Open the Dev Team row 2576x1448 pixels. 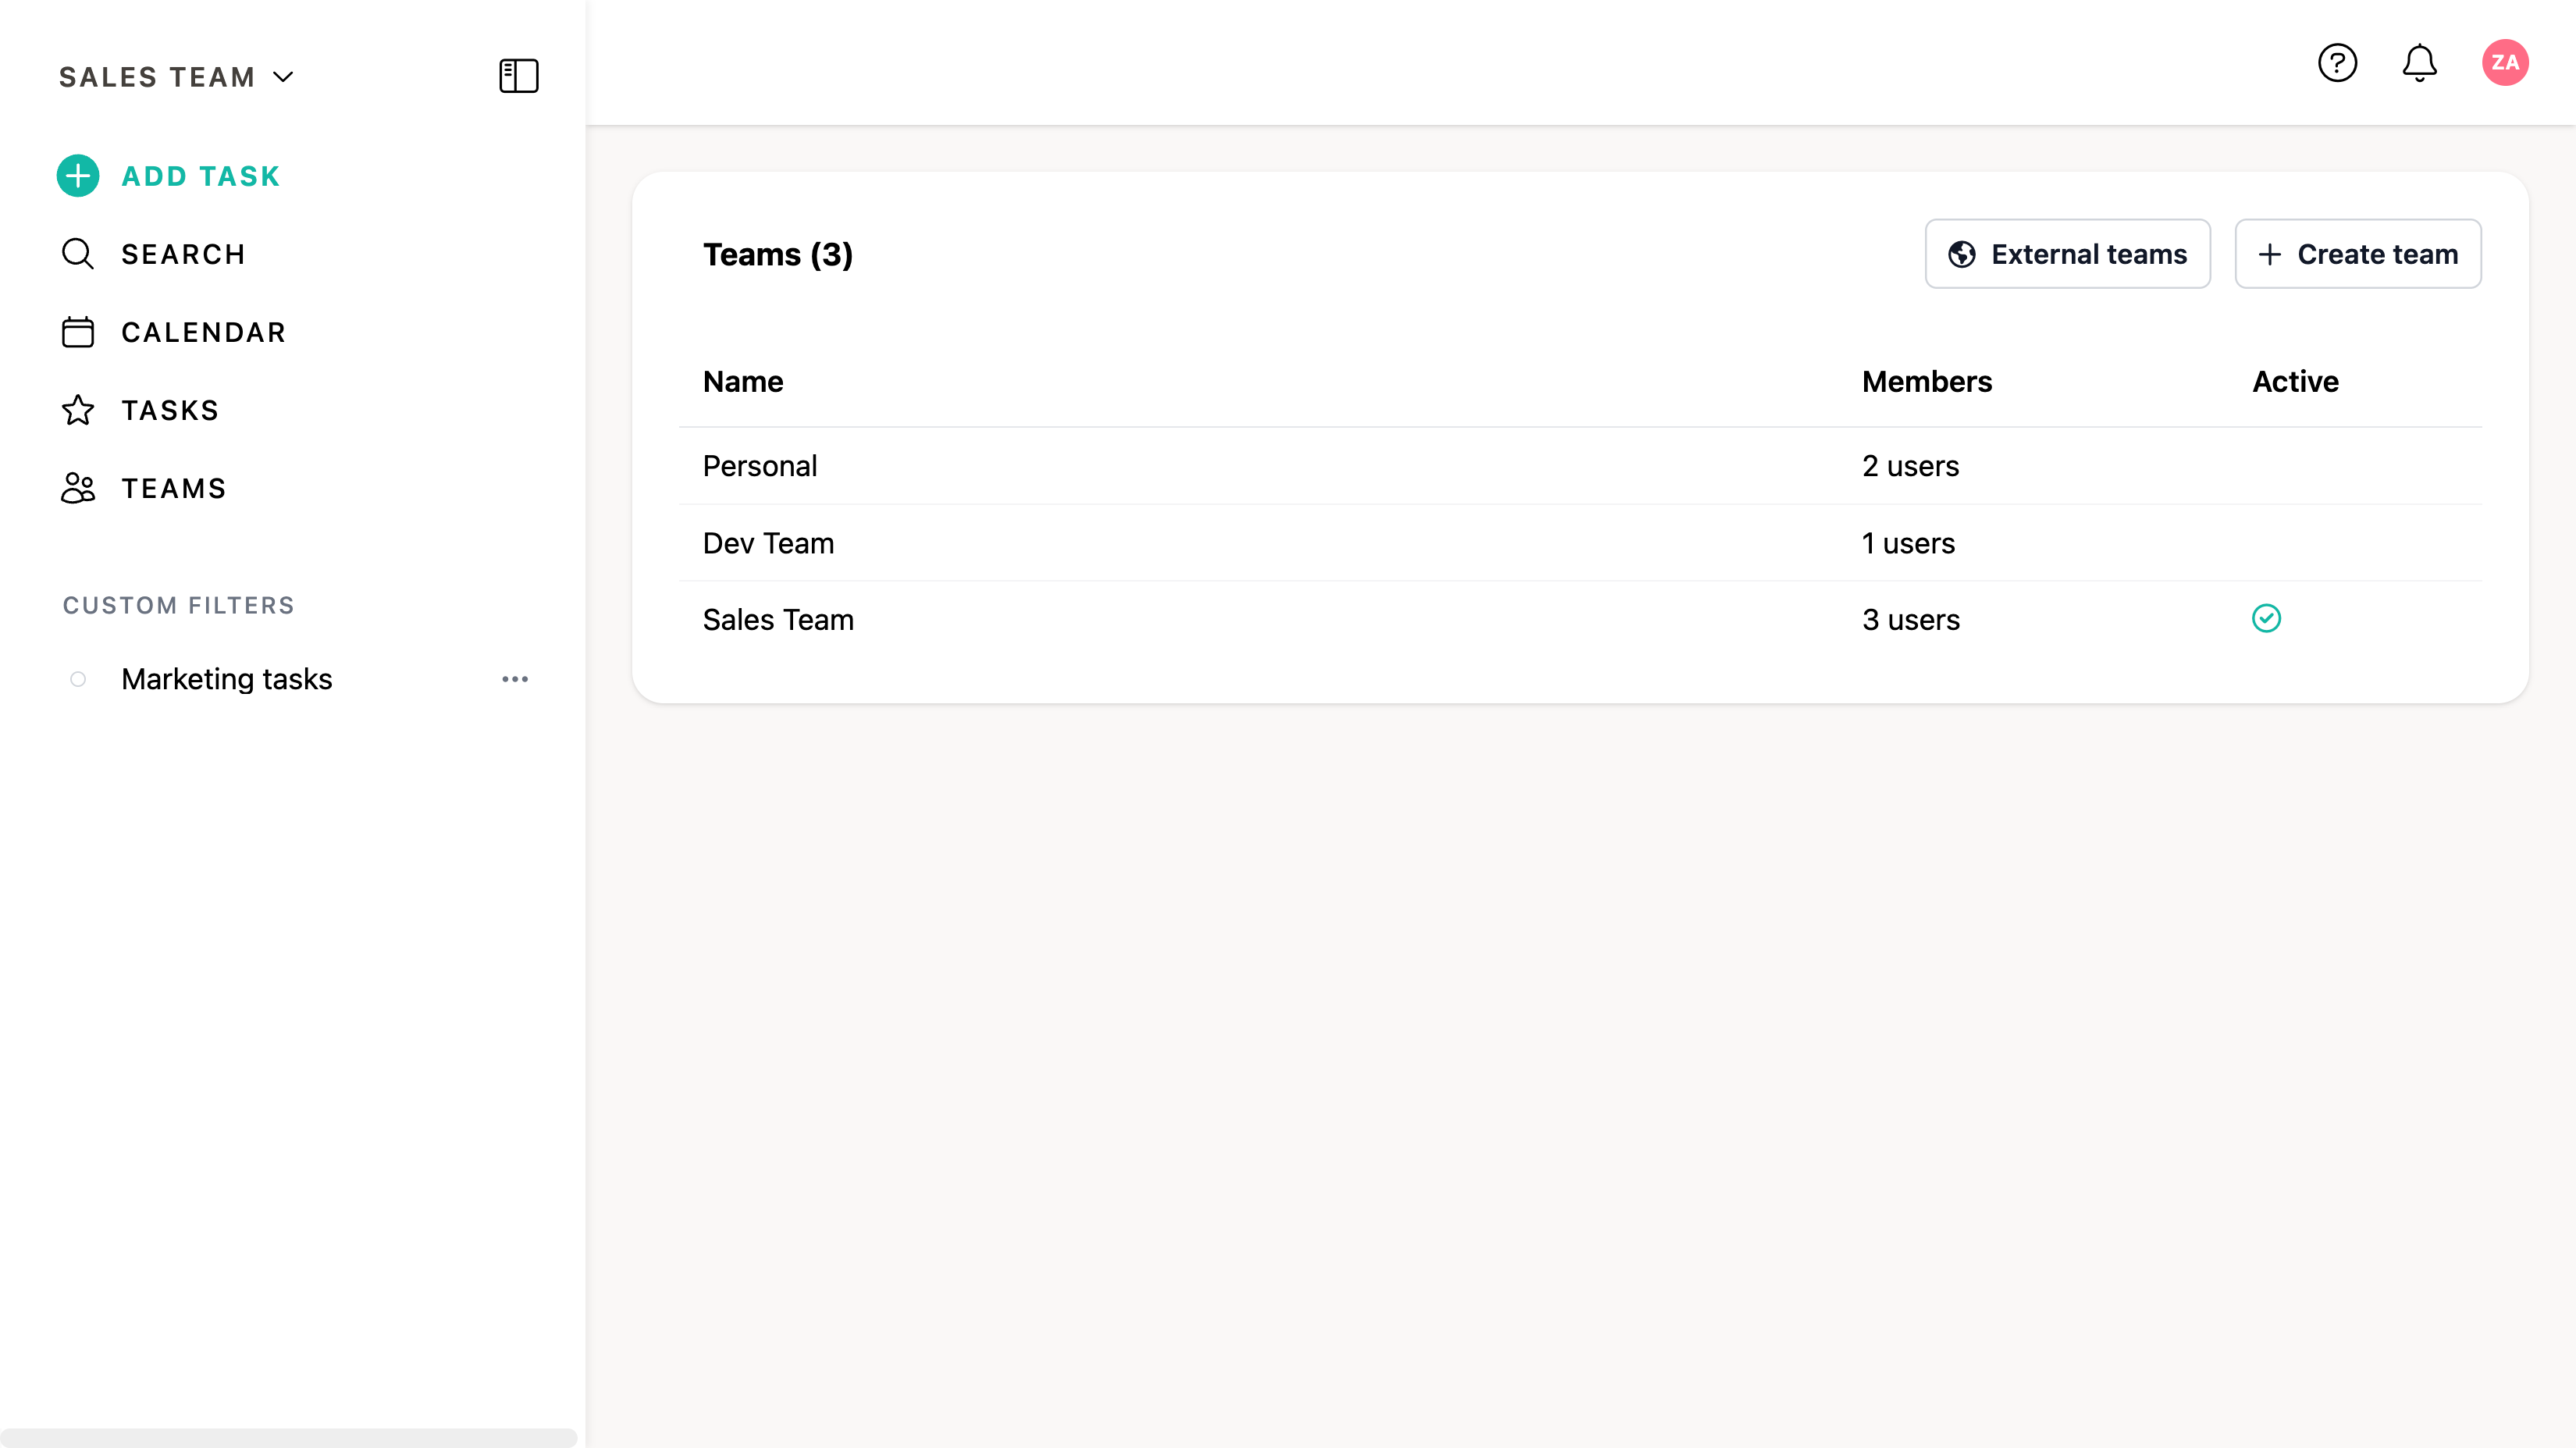coord(768,543)
